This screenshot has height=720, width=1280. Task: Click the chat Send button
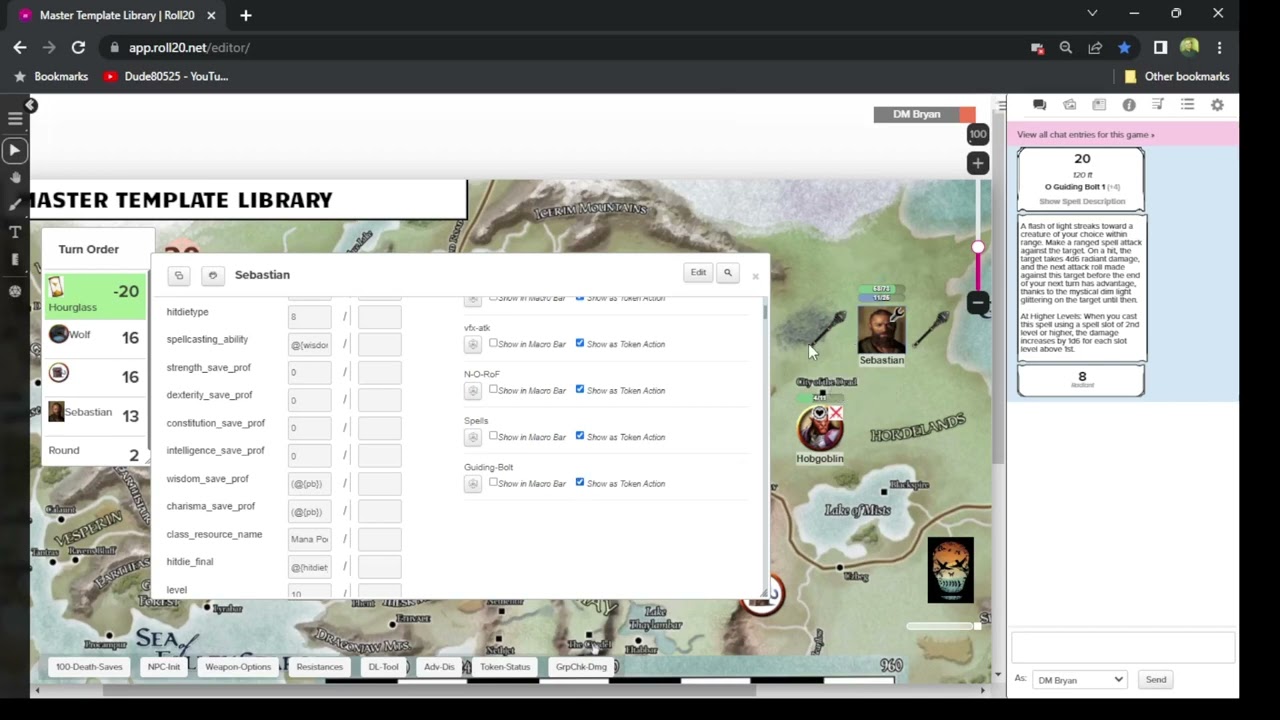[x=1156, y=680]
